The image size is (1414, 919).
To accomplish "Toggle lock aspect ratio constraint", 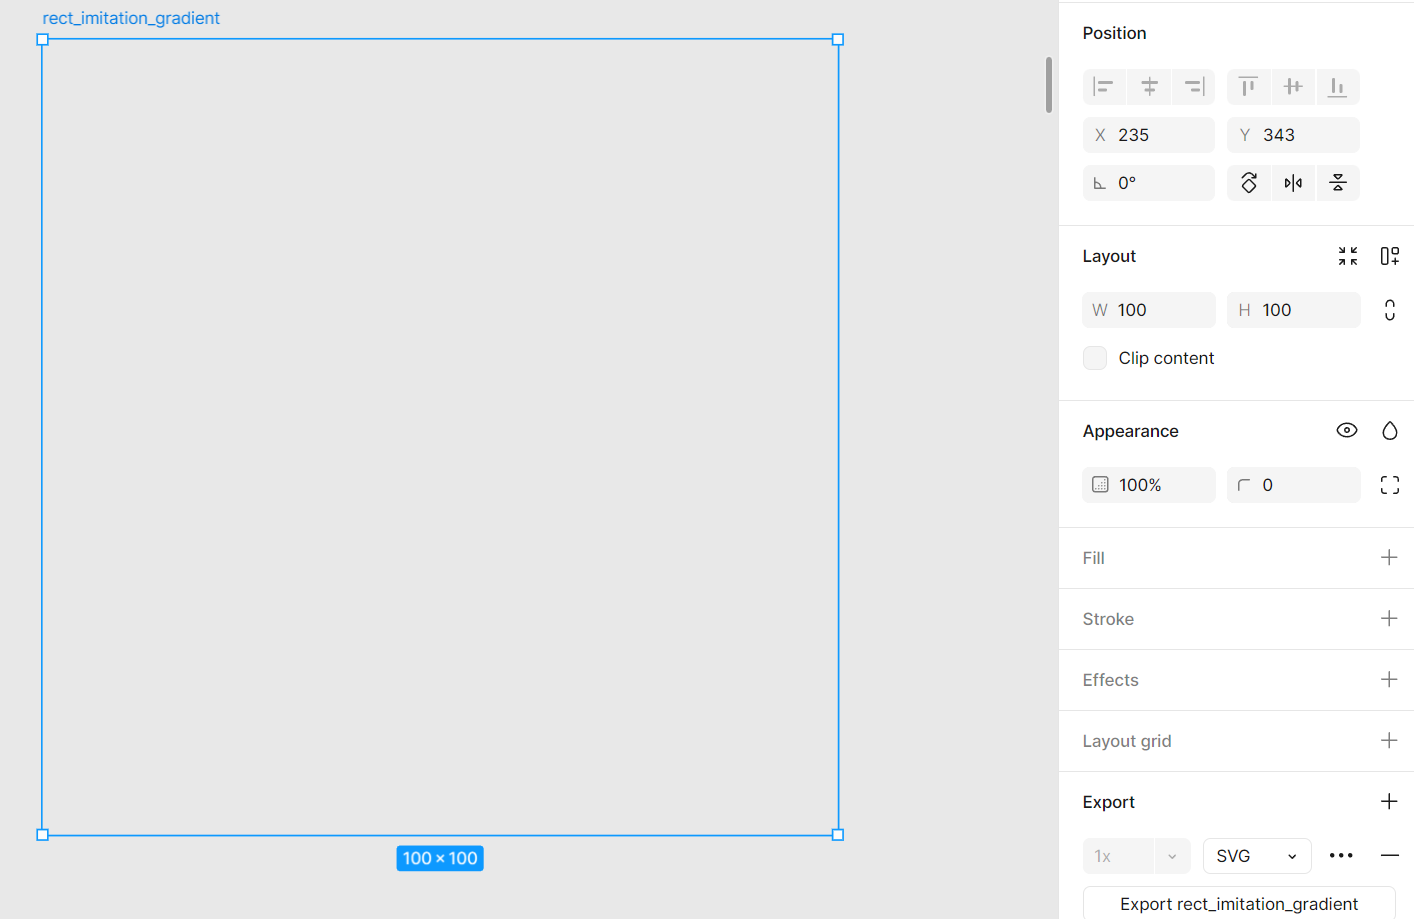I will 1389,310.
